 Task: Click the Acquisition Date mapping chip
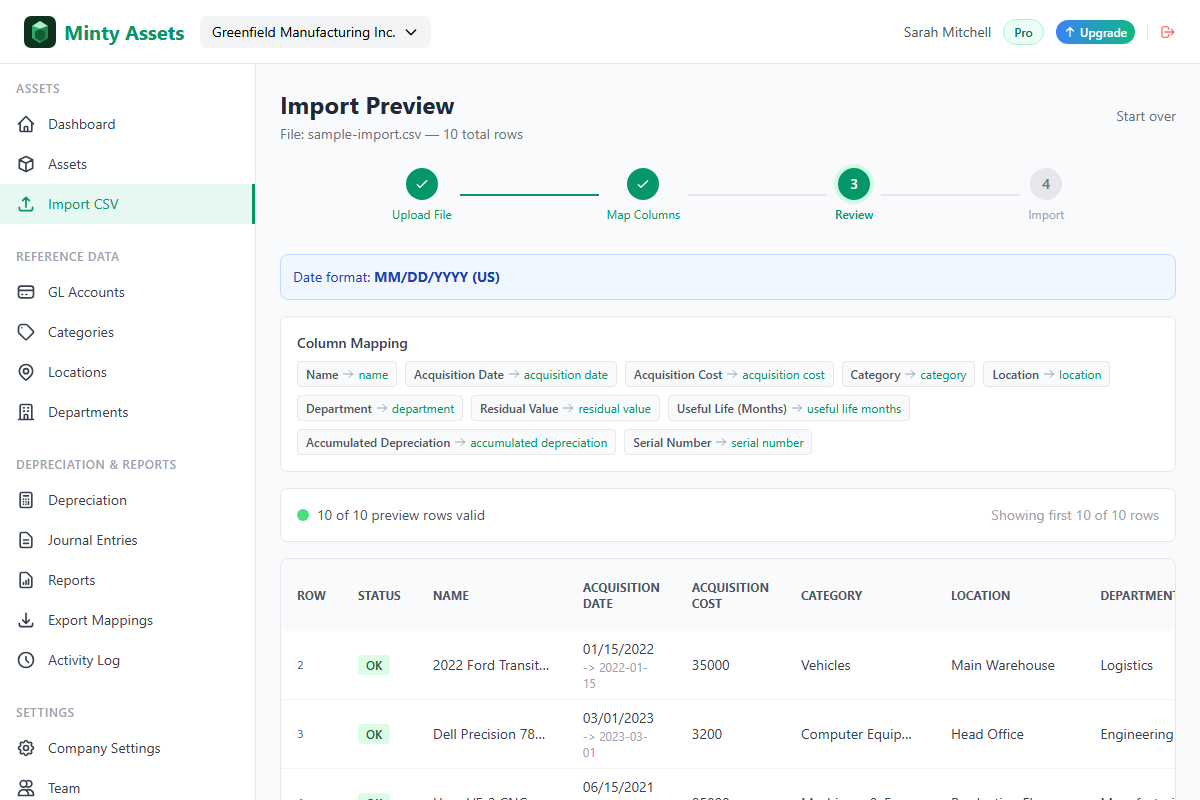coord(511,375)
